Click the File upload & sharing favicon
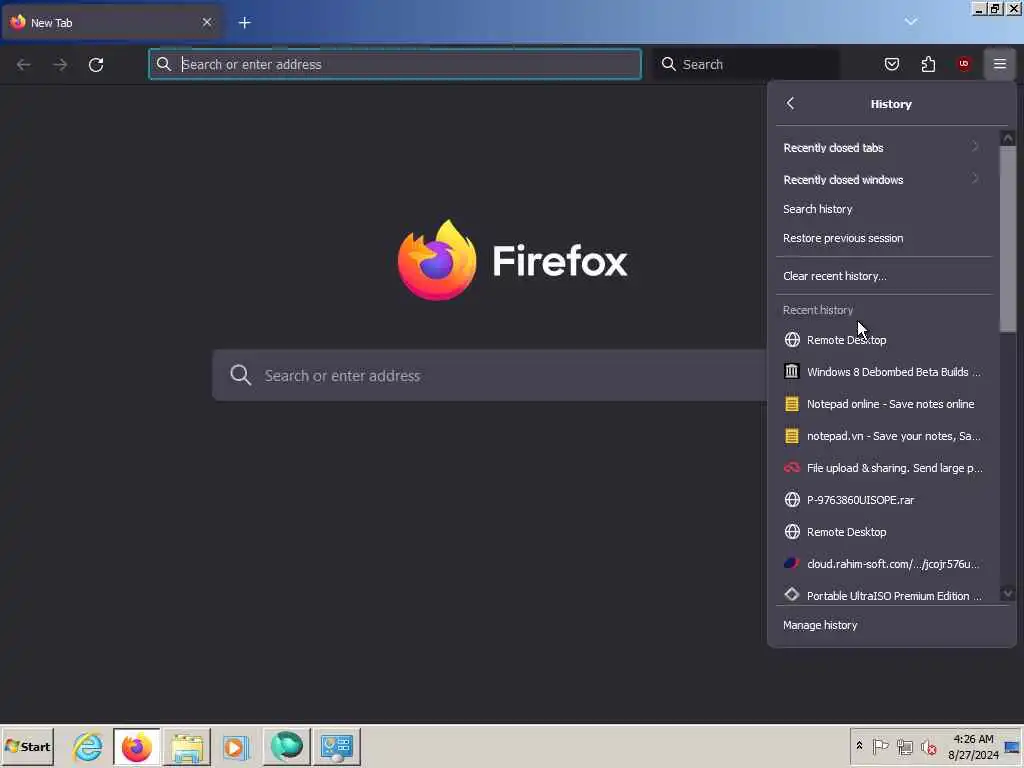Screen dimensions: 1024x768 point(792,468)
